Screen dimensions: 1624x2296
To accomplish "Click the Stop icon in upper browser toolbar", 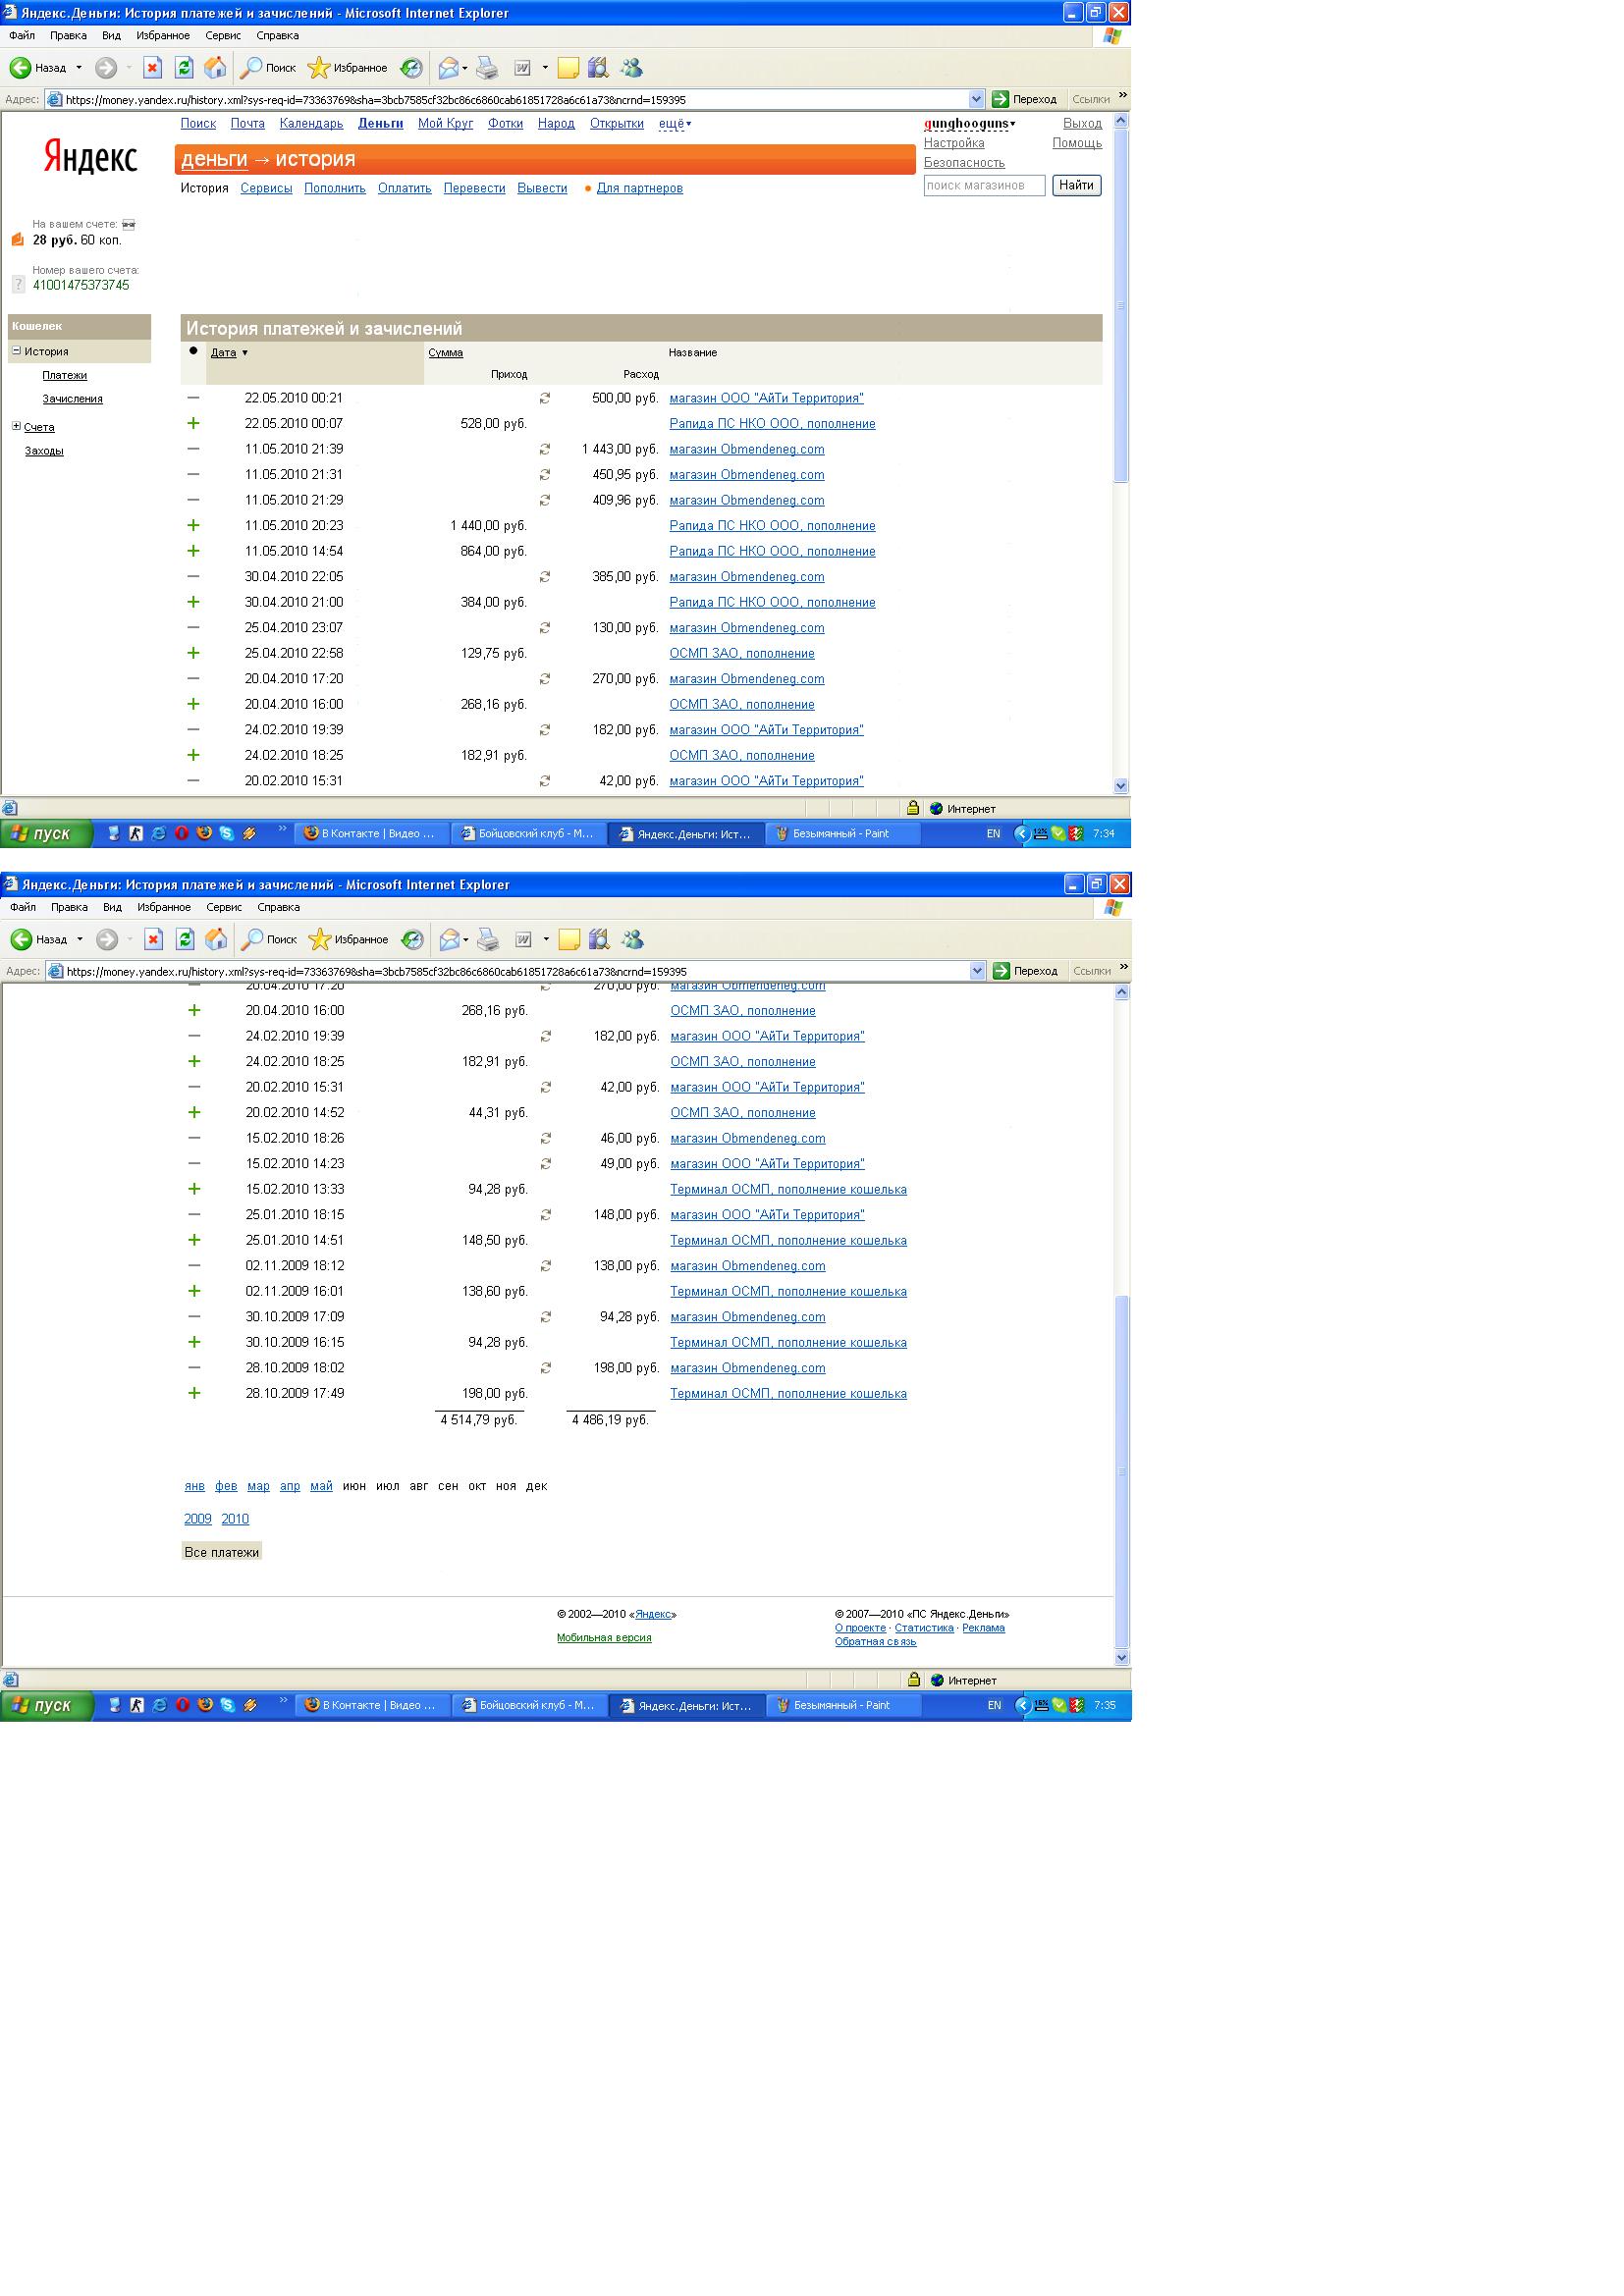I will [152, 68].
